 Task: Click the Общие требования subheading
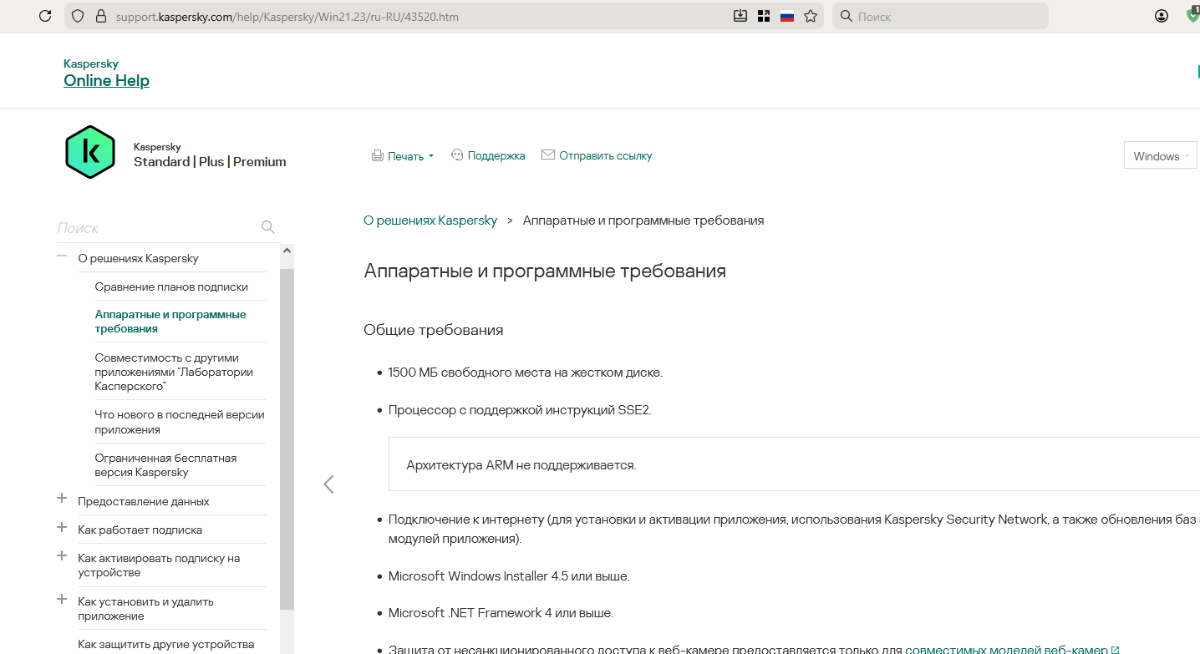pyautogui.click(x=434, y=330)
